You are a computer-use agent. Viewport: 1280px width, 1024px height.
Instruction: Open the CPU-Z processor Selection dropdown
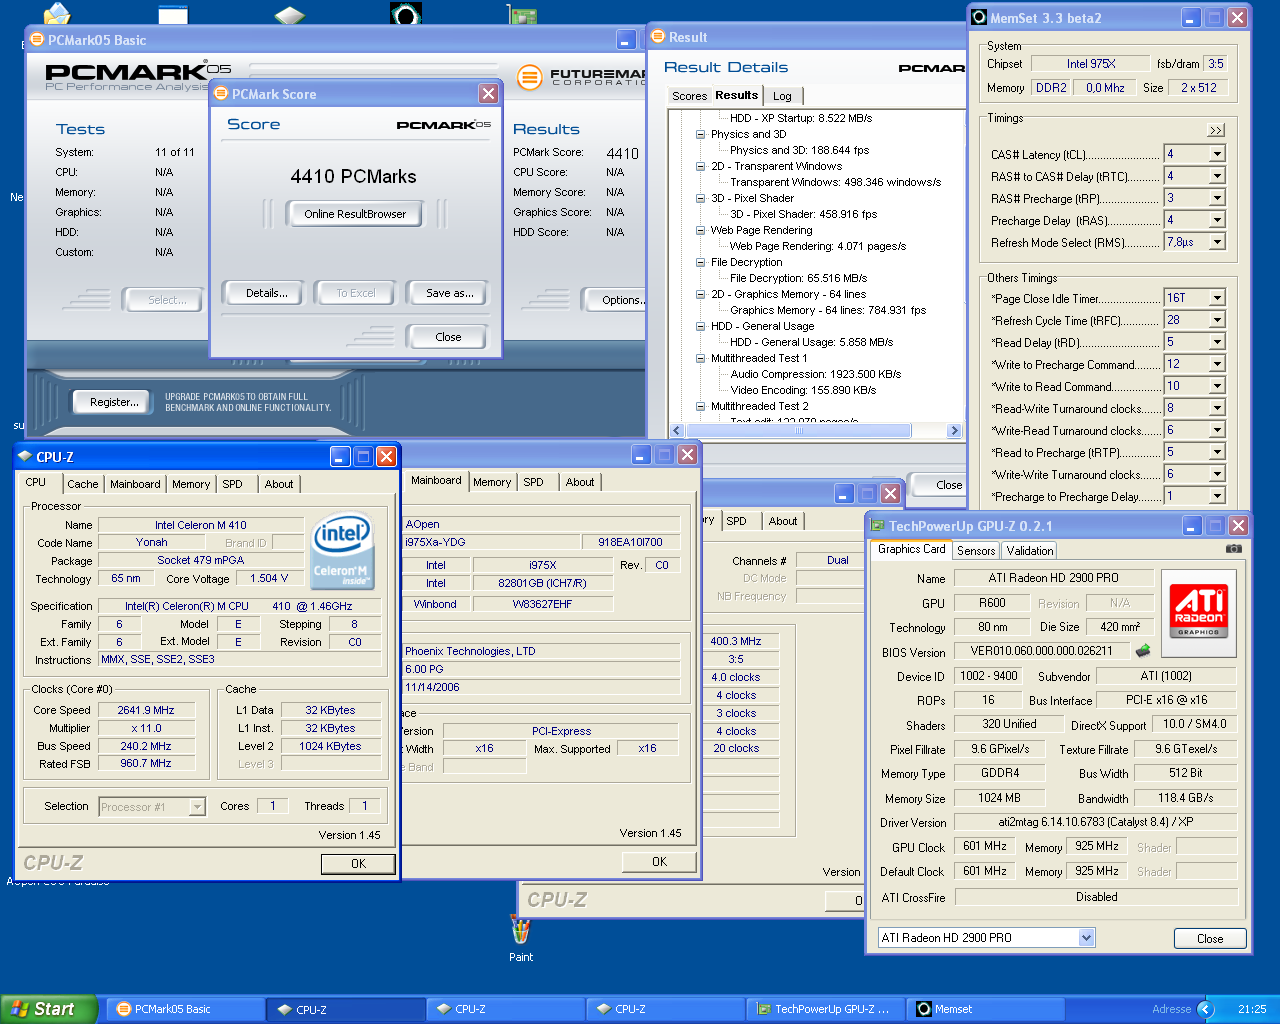pos(197,807)
